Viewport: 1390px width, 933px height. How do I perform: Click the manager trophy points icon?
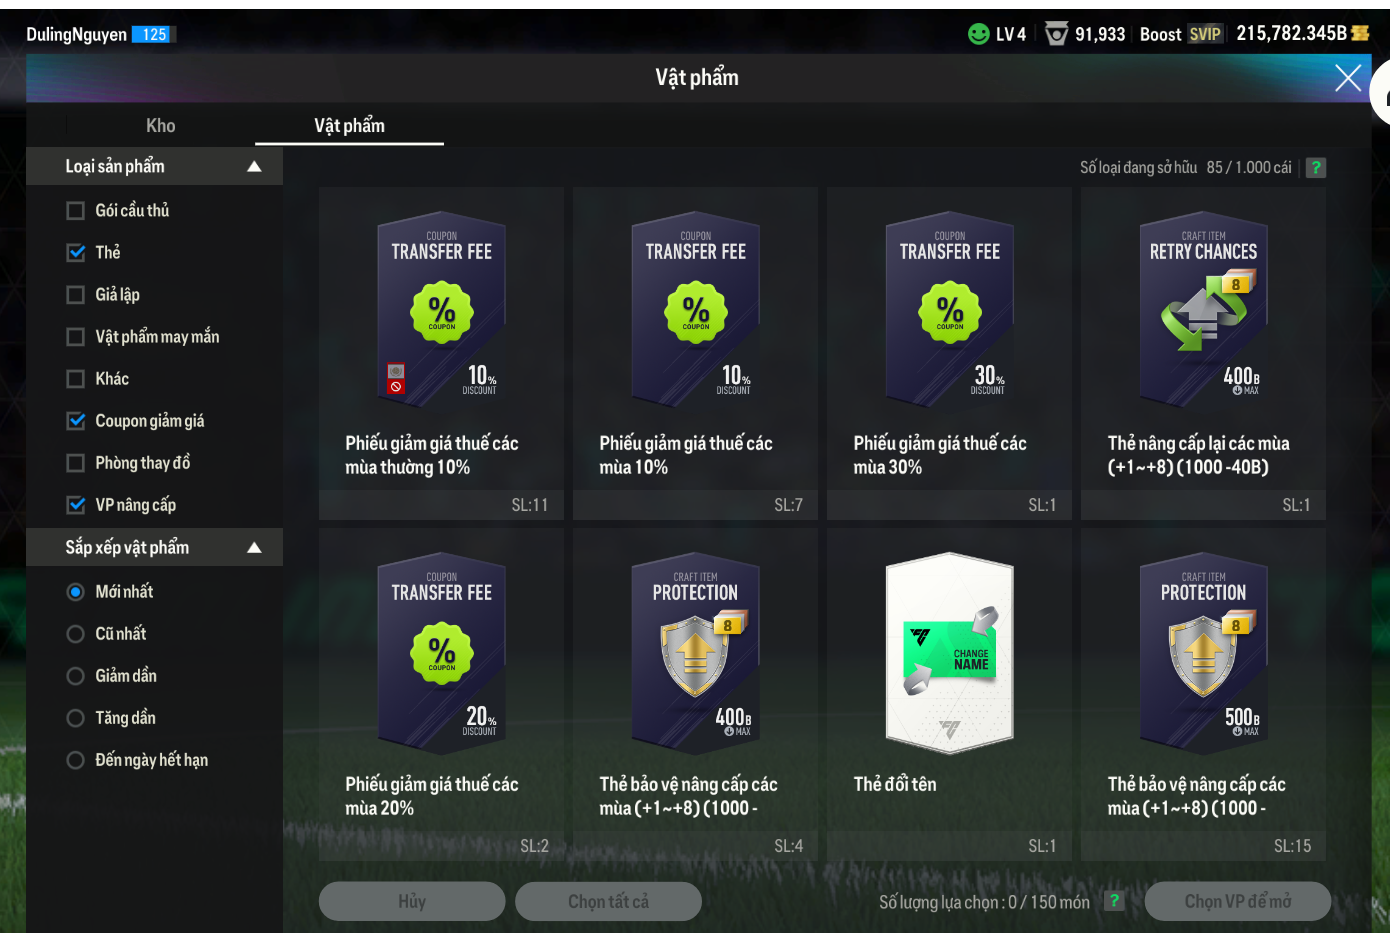coord(1056,34)
